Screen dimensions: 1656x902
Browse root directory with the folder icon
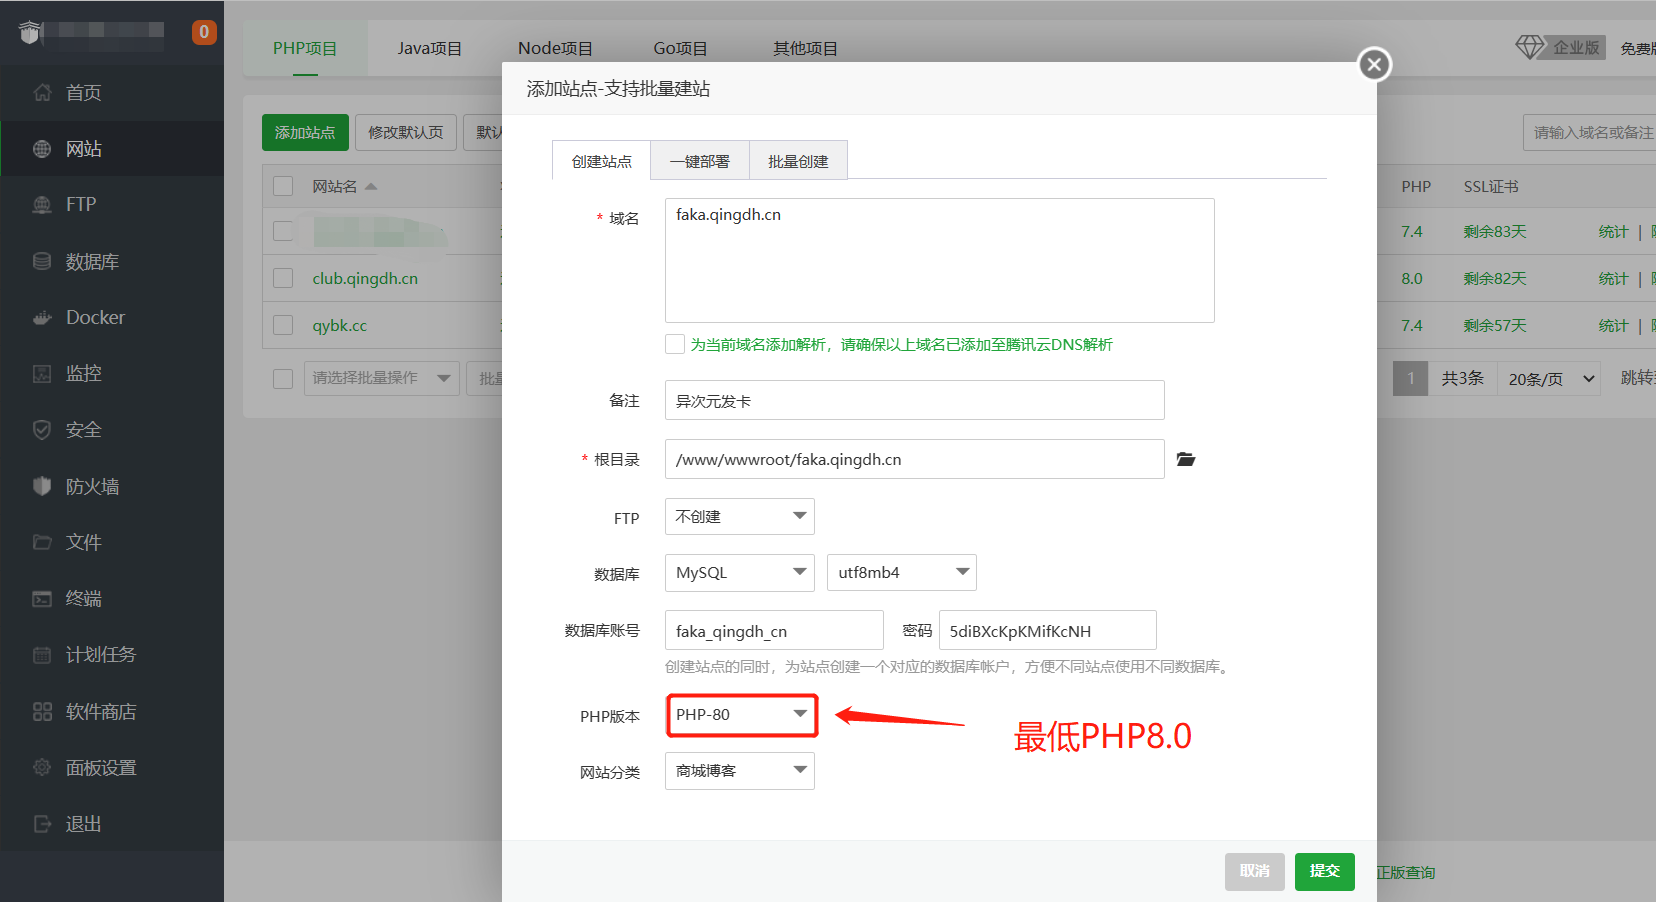tap(1186, 459)
